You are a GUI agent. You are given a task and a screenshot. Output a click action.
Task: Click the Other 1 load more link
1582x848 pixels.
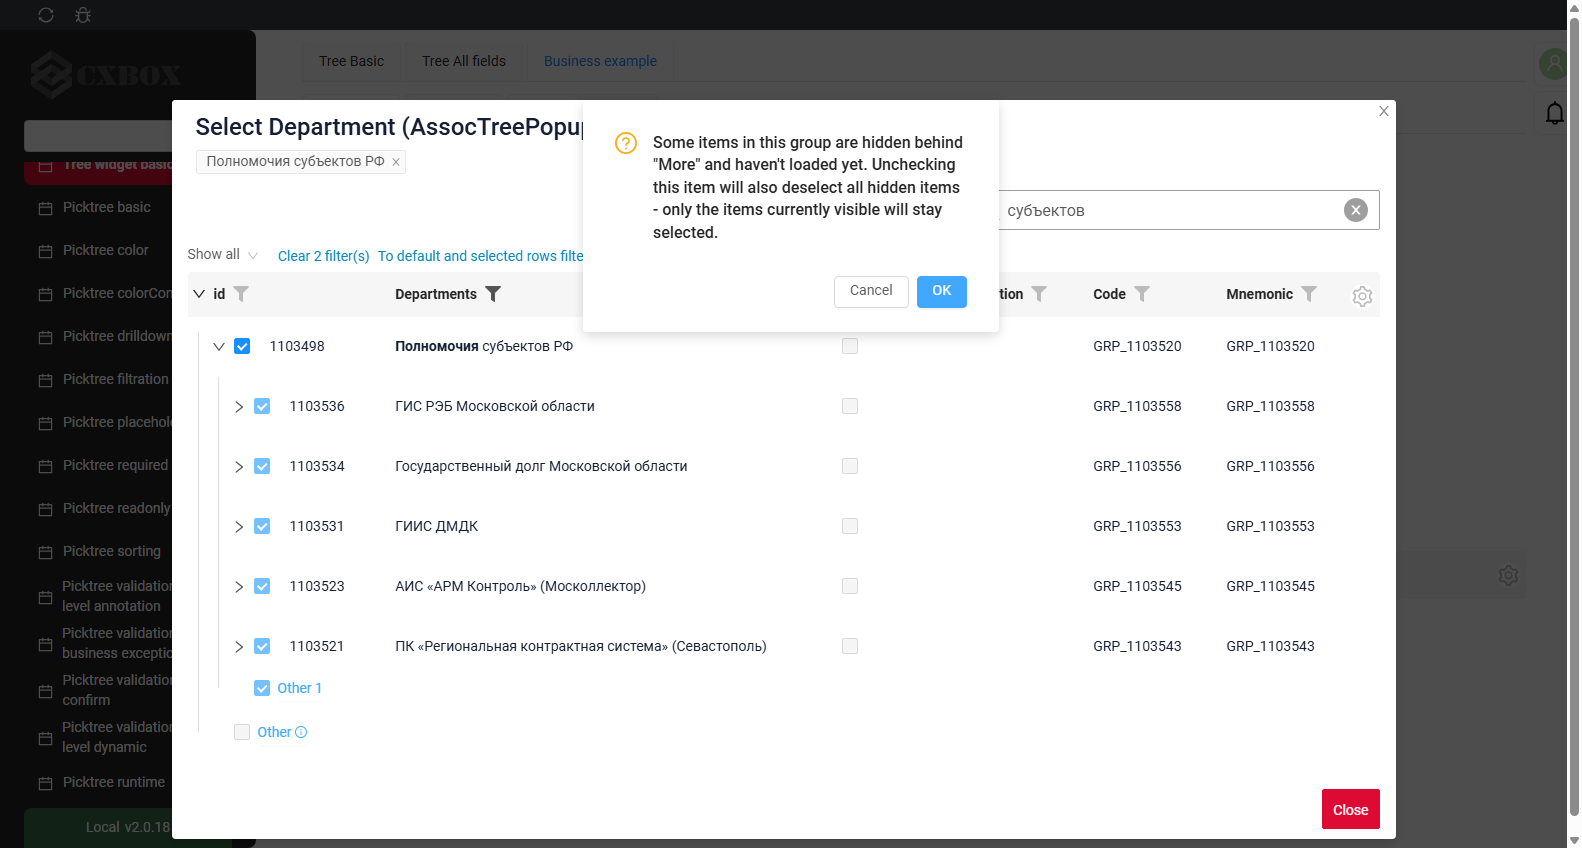300,688
